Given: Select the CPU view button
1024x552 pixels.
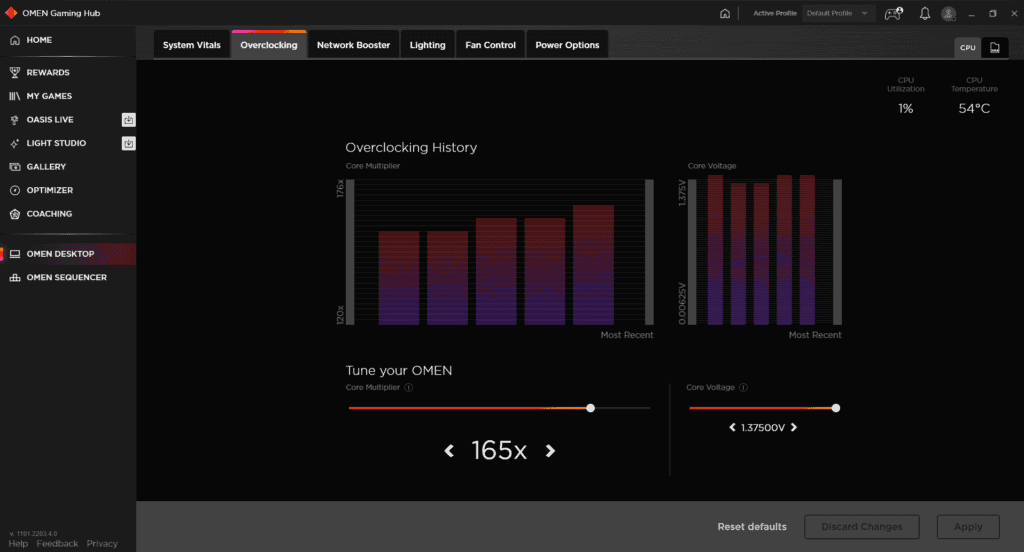Looking at the screenshot, I should click(967, 48).
